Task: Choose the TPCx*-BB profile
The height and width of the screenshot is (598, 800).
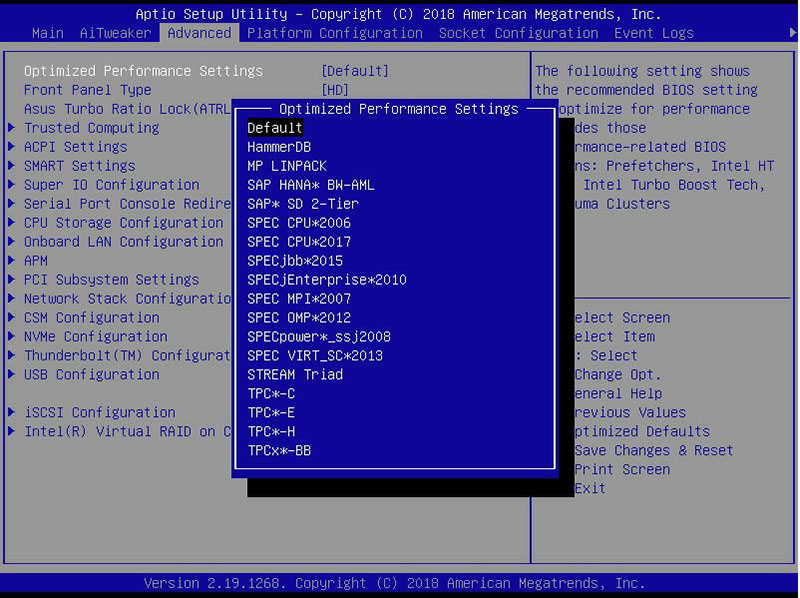Action: pyautogui.click(x=279, y=451)
